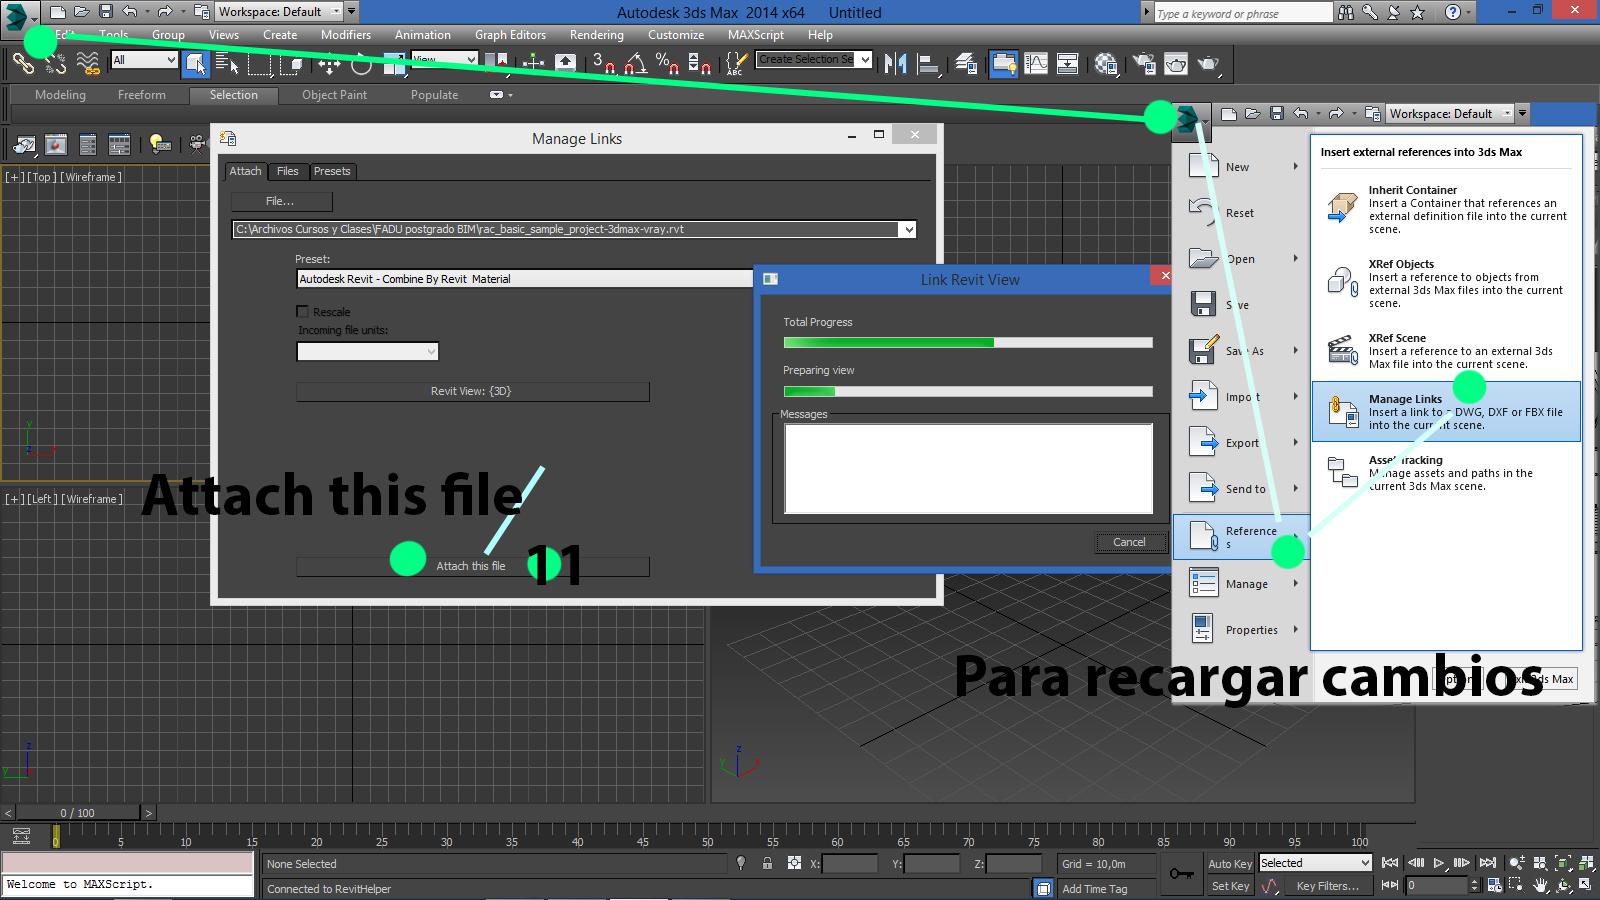Open the Layer Manager icon
The height and width of the screenshot is (900, 1600).
(966, 64)
